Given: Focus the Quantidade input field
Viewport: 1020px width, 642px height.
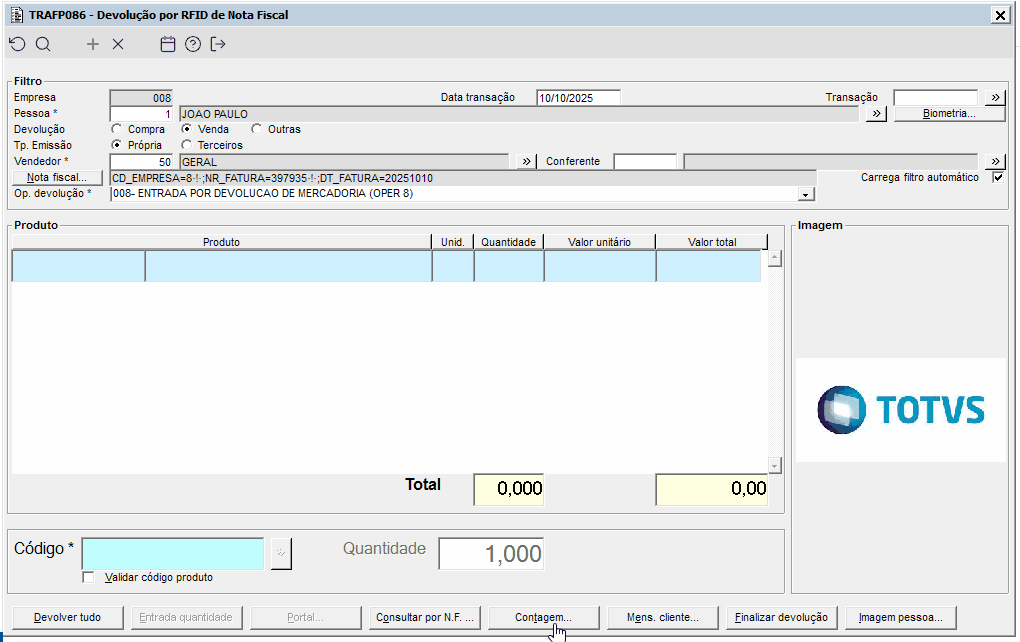Looking at the screenshot, I should tap(491, 554).
